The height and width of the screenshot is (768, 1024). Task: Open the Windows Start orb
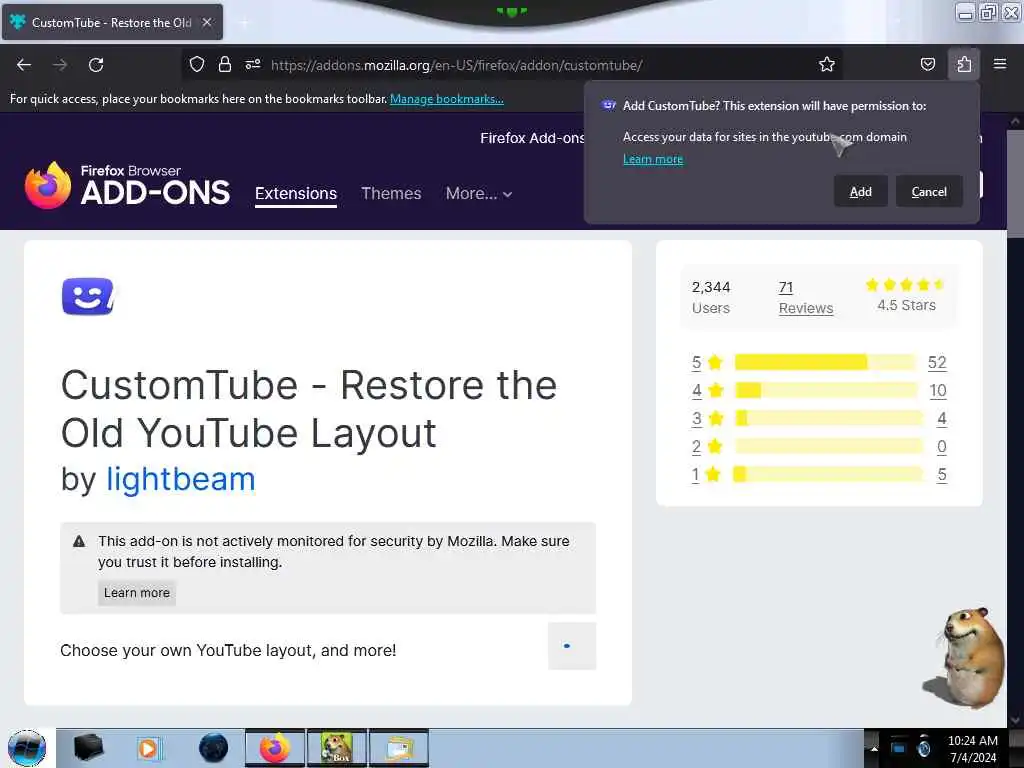27,748
